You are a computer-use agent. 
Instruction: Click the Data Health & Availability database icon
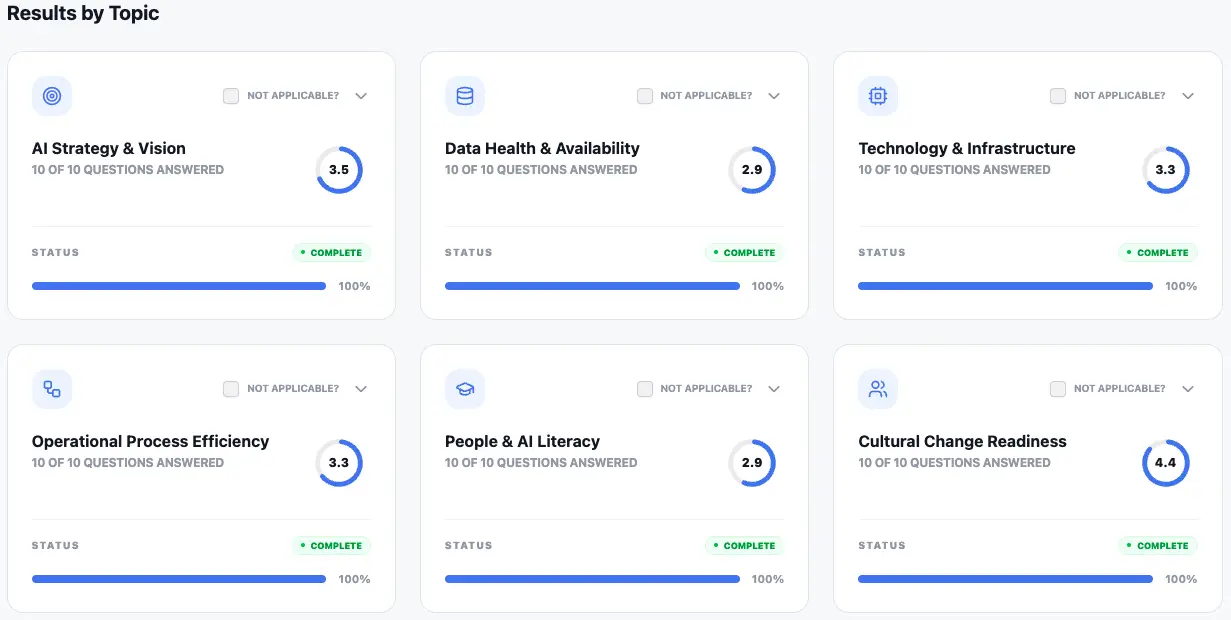pyautogui.click(x=465, y=96)
